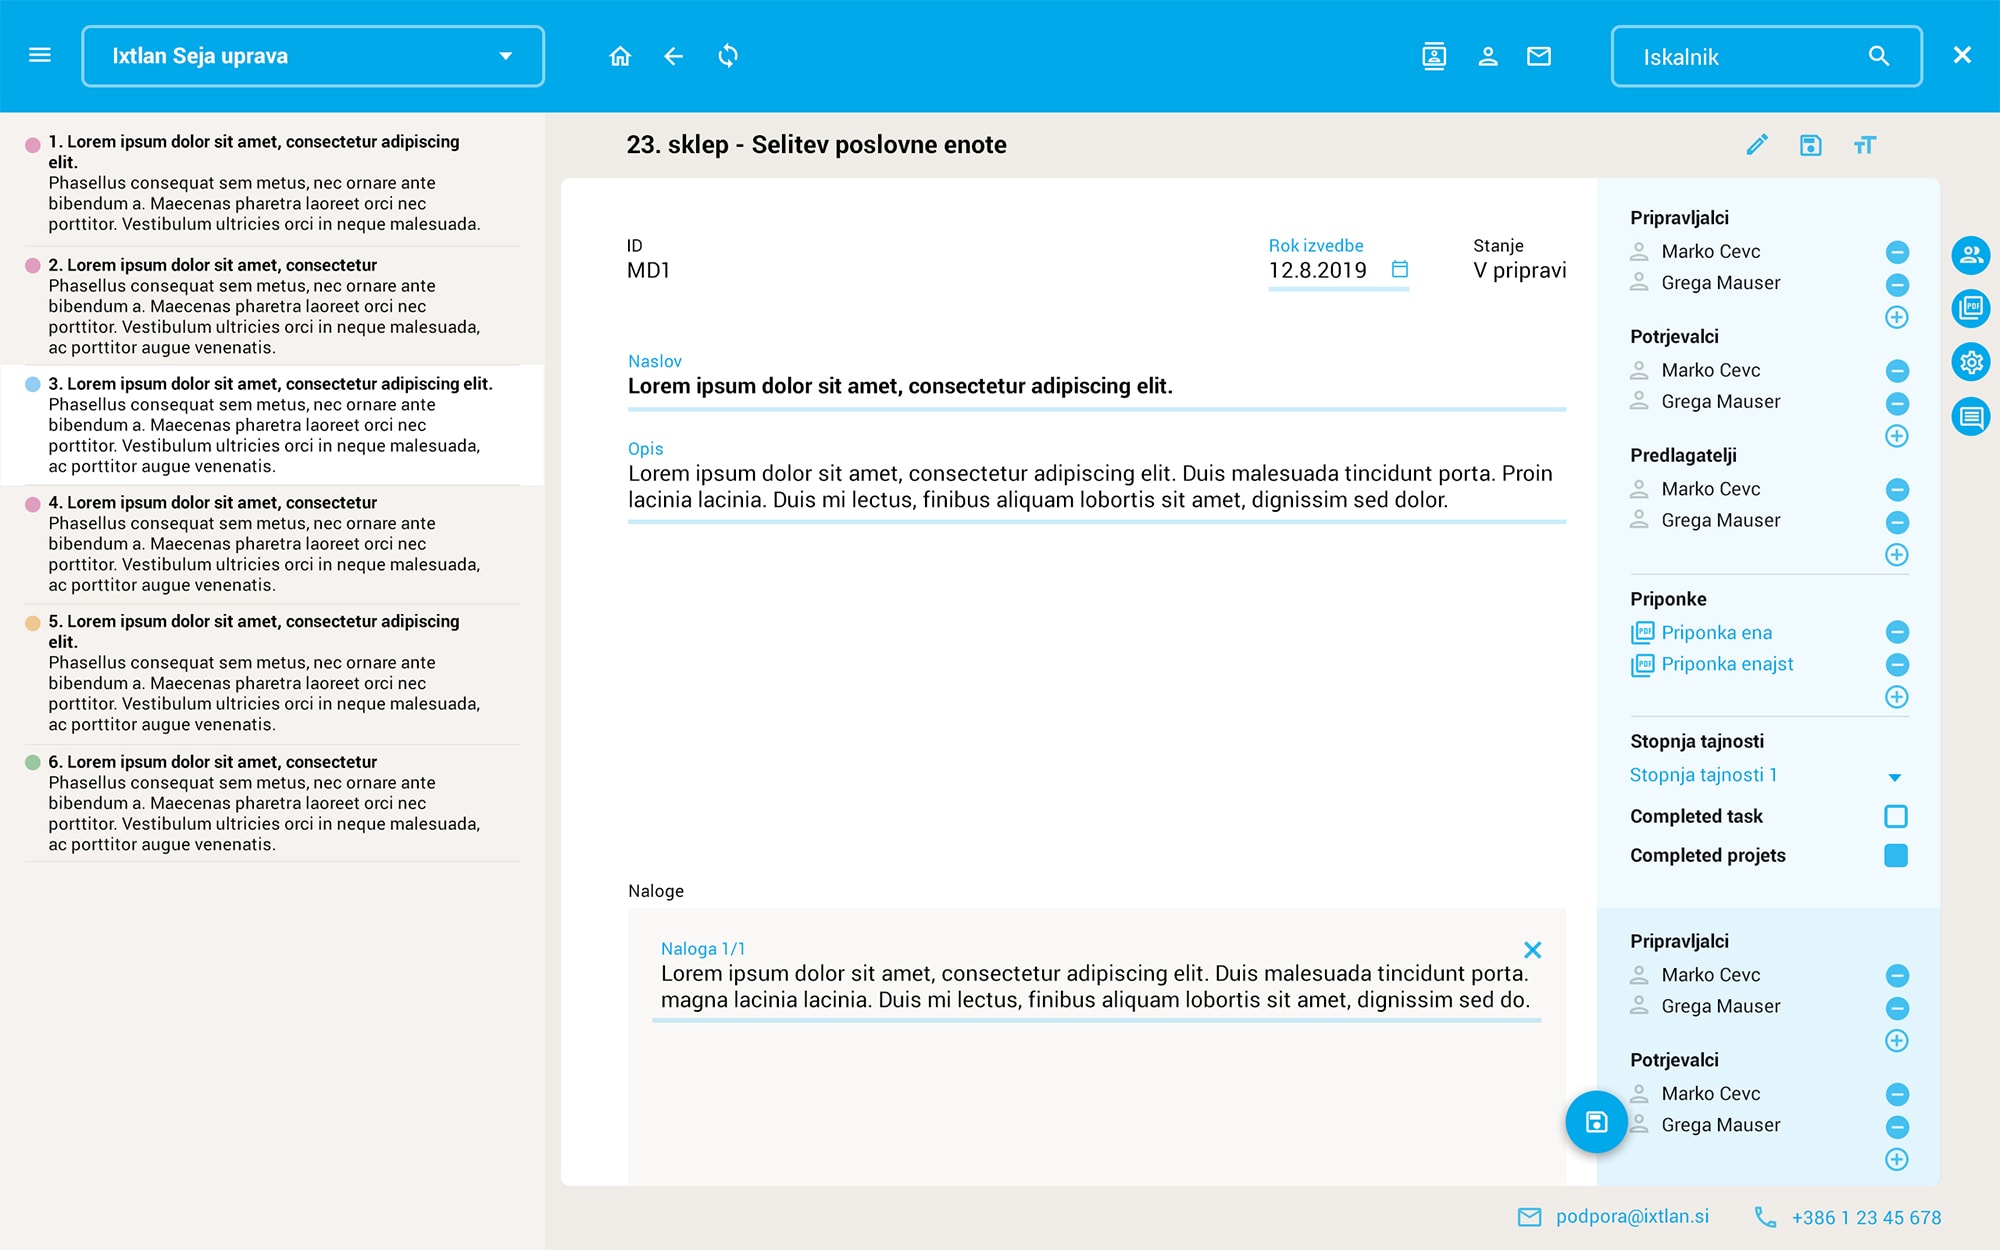Open the settings gear side button
The image size is (2000, 1250).
tap(1971, 362)
